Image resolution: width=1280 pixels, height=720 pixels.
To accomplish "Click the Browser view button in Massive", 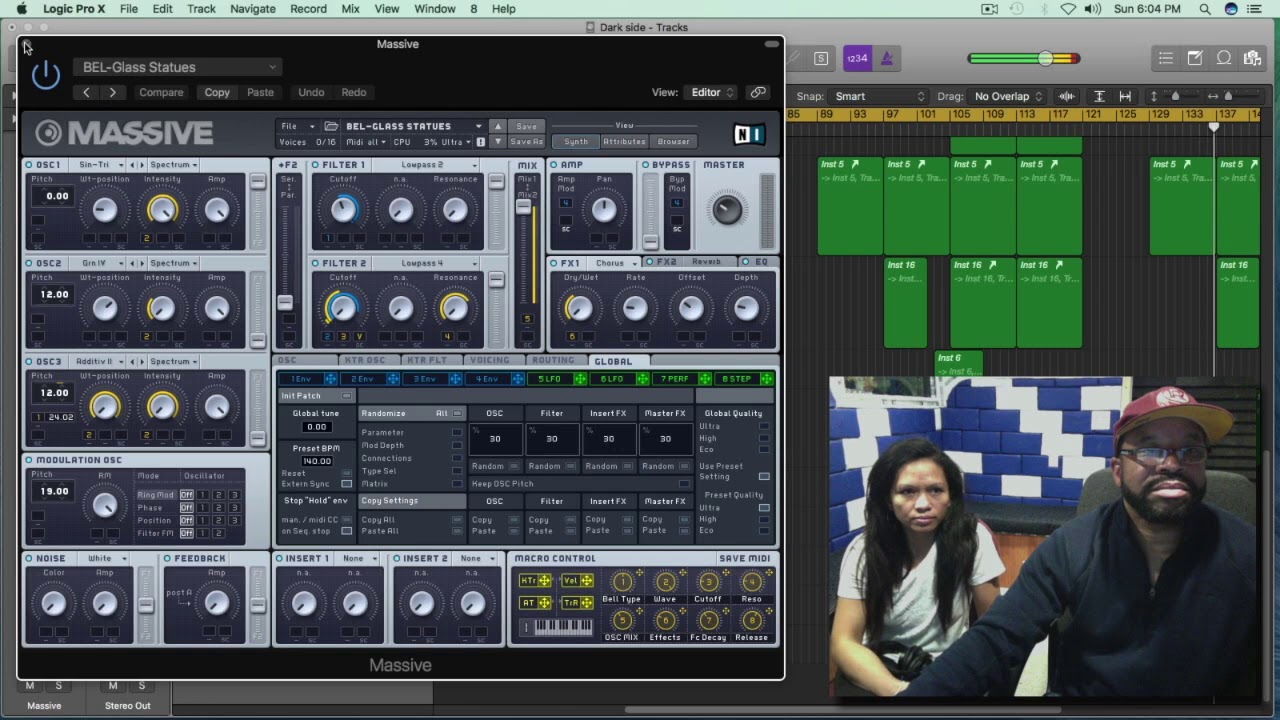I will (x=673, y=142).
